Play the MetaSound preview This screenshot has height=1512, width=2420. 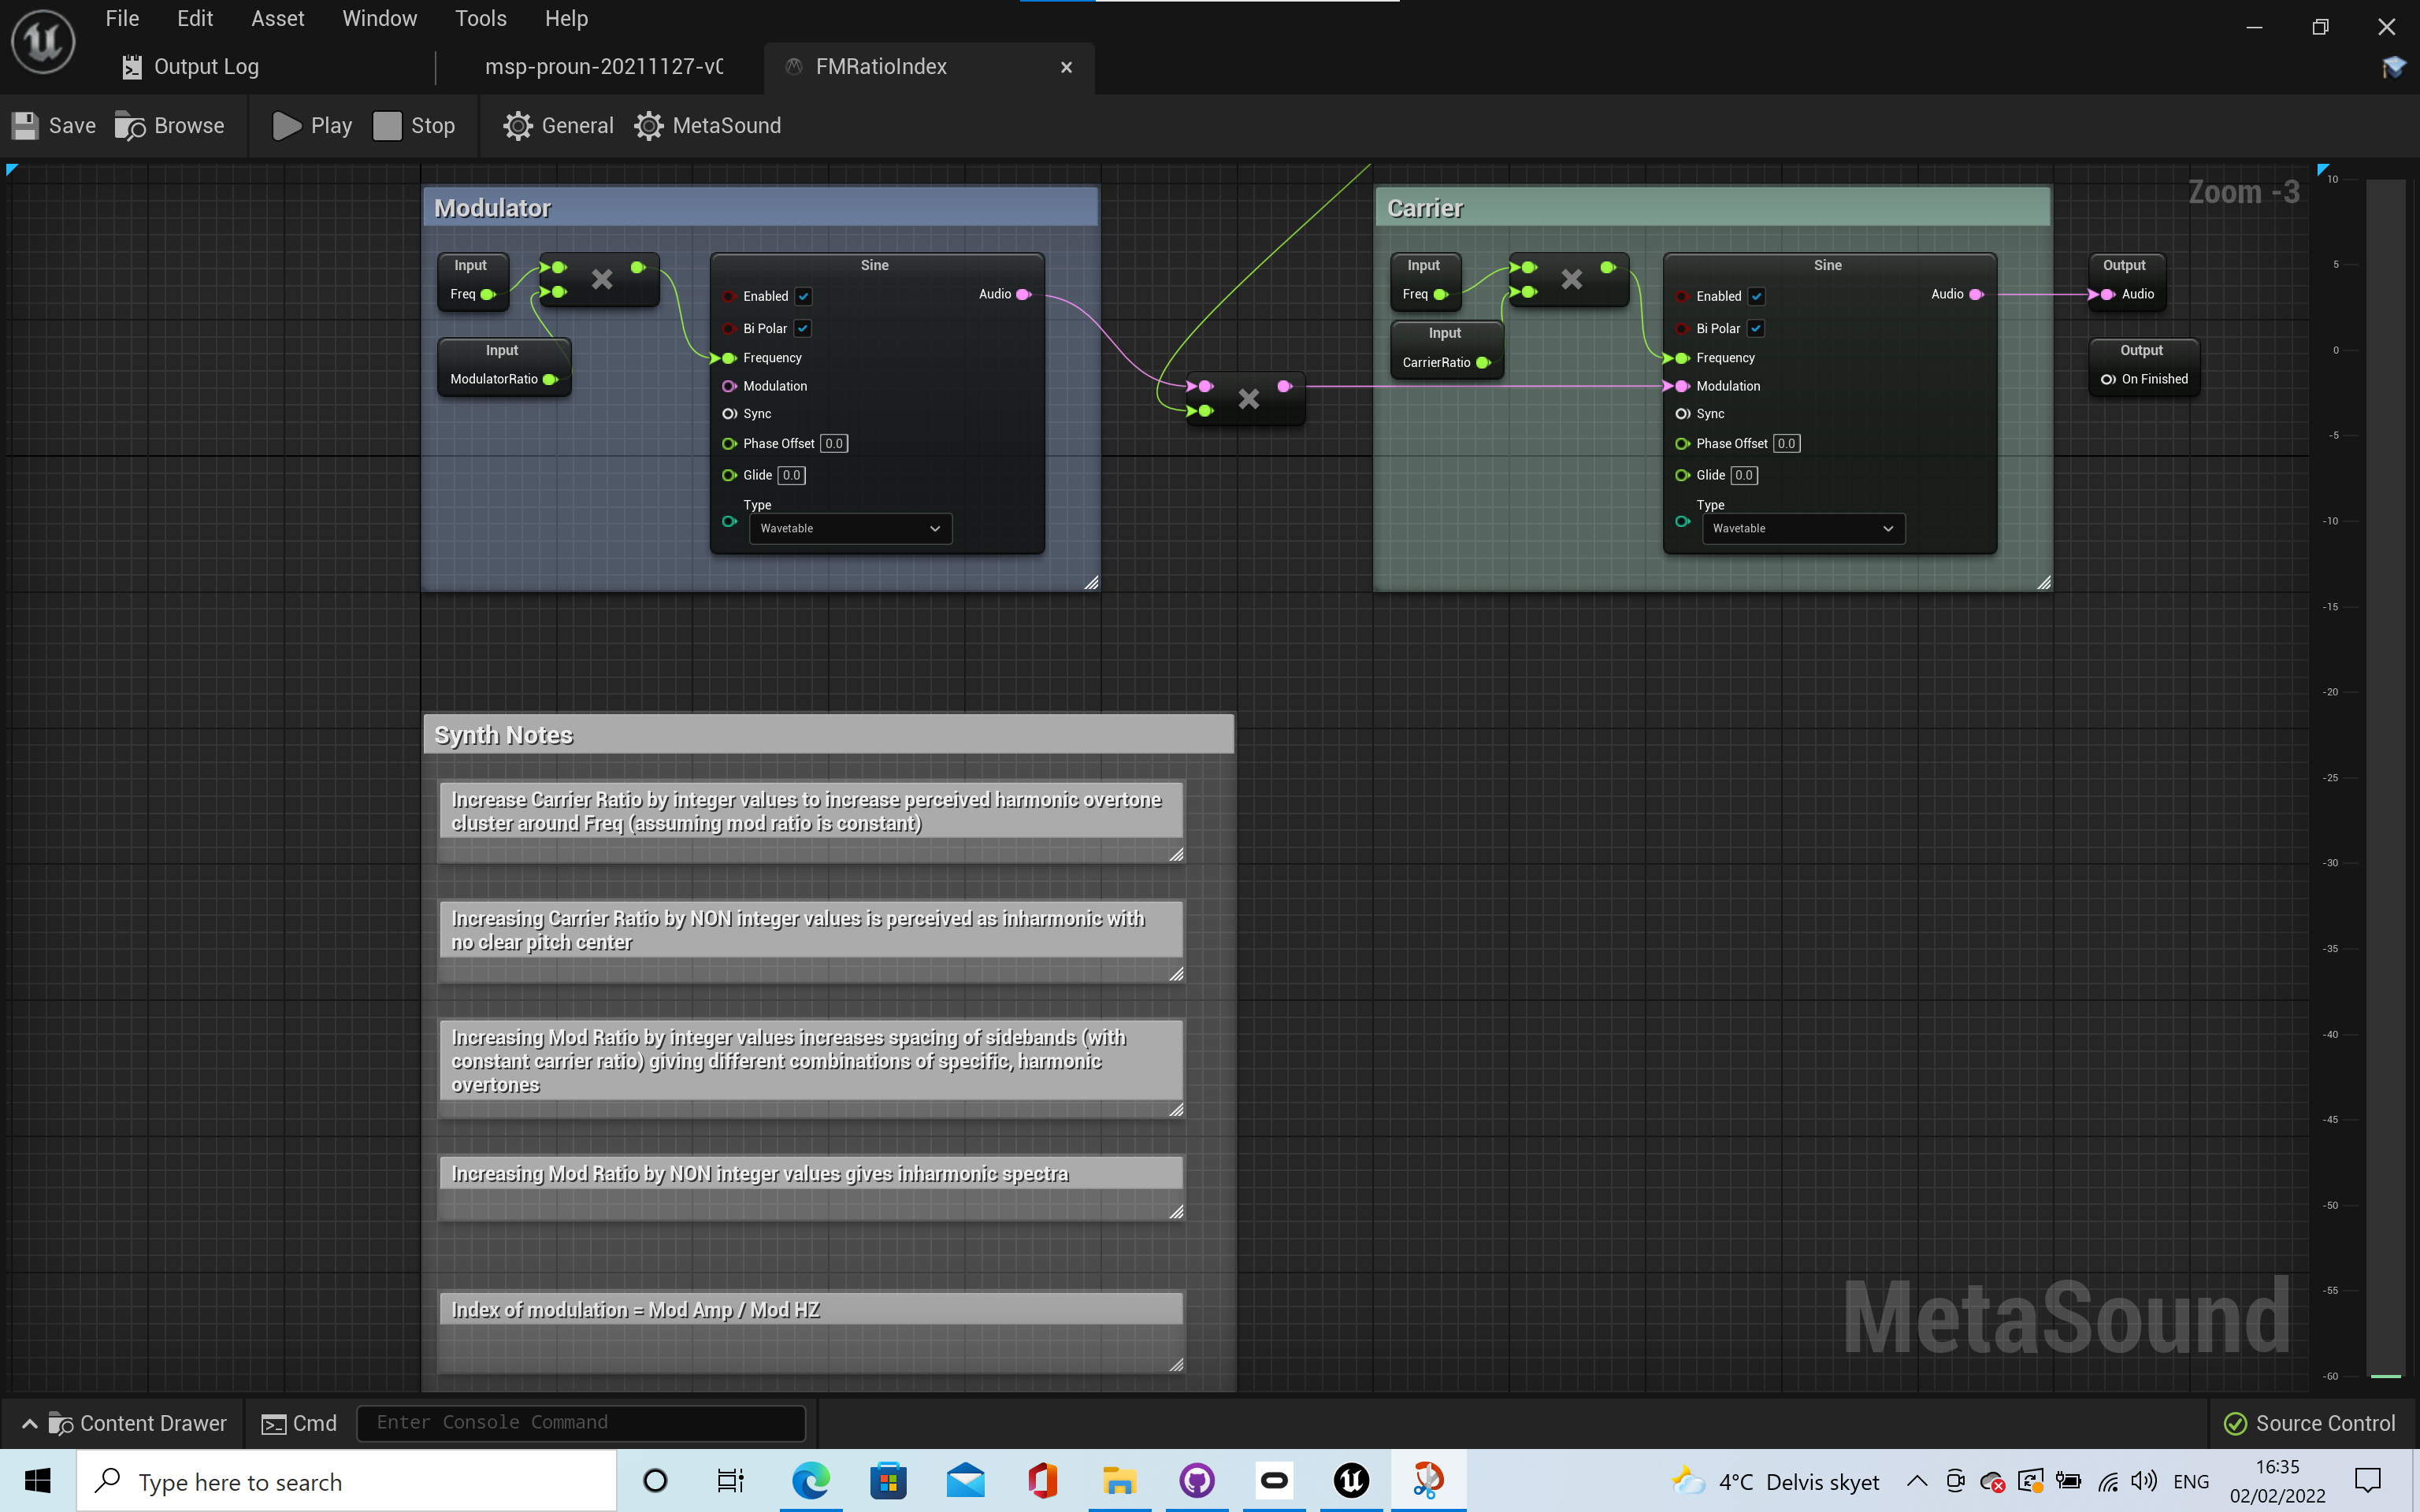point(312,126)
